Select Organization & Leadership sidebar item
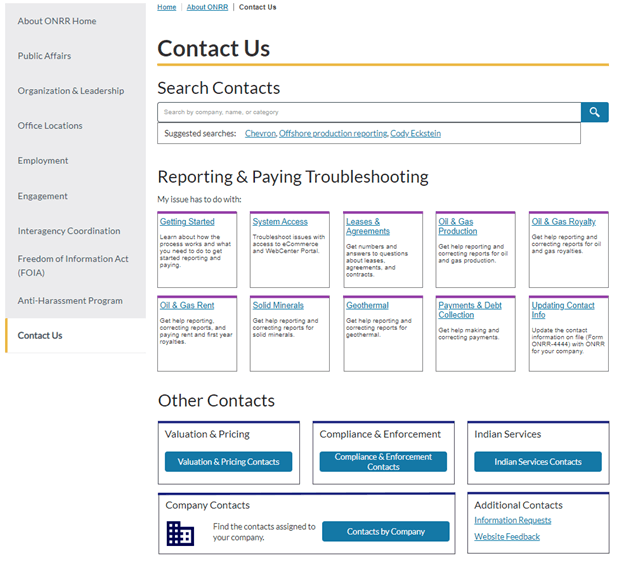This screenshot has height=565, width=624. click(x=71, y=91)
